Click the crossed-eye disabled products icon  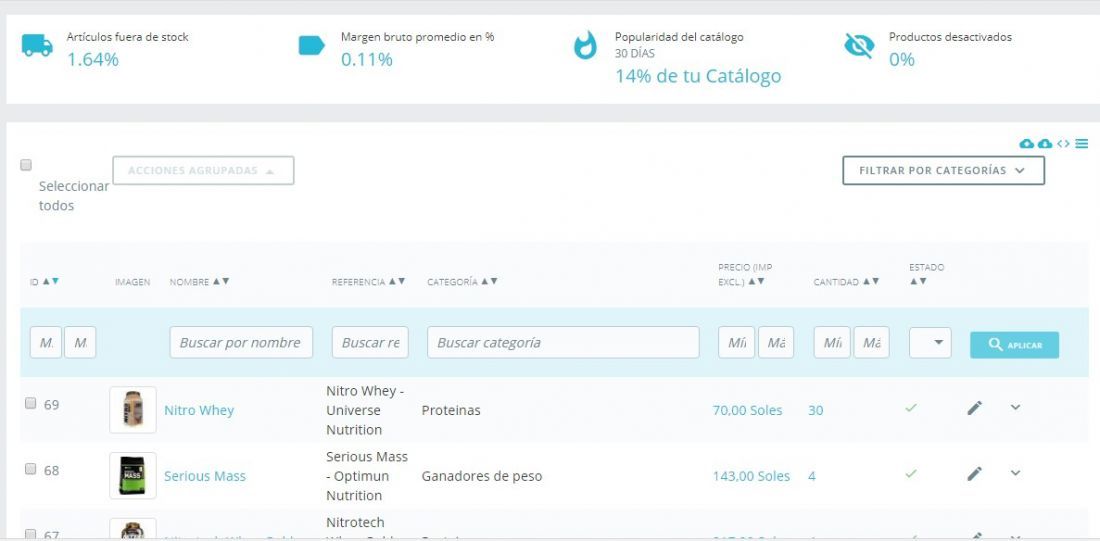pyautogui.click(x=859, y=46)
